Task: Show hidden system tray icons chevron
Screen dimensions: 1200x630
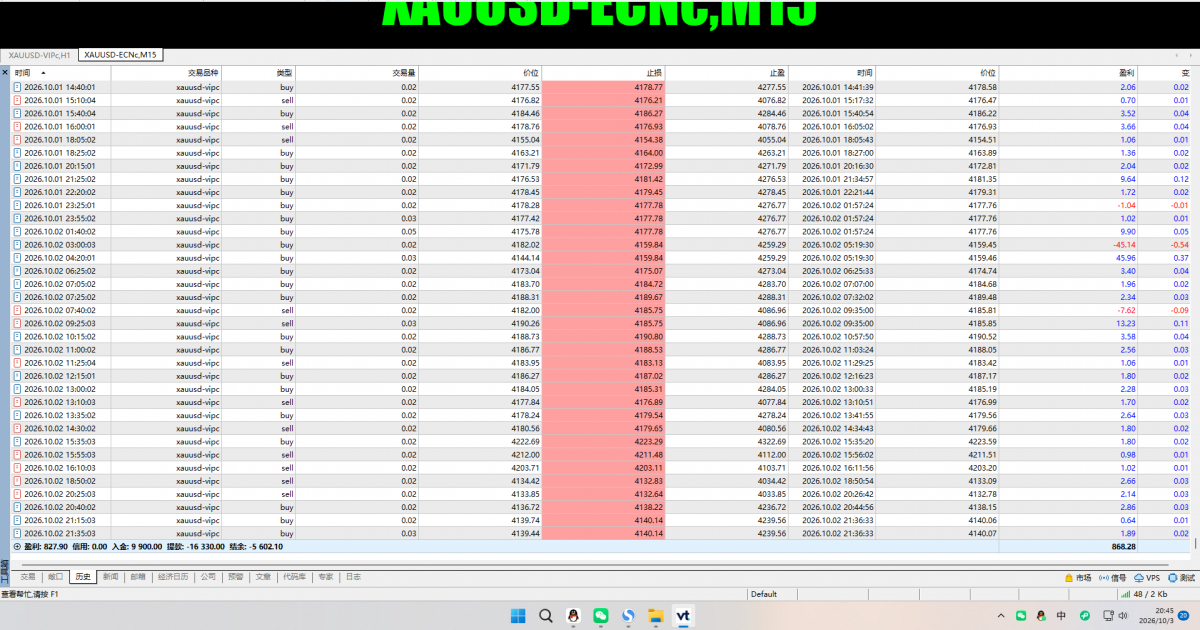Action: coord(1001,615)
